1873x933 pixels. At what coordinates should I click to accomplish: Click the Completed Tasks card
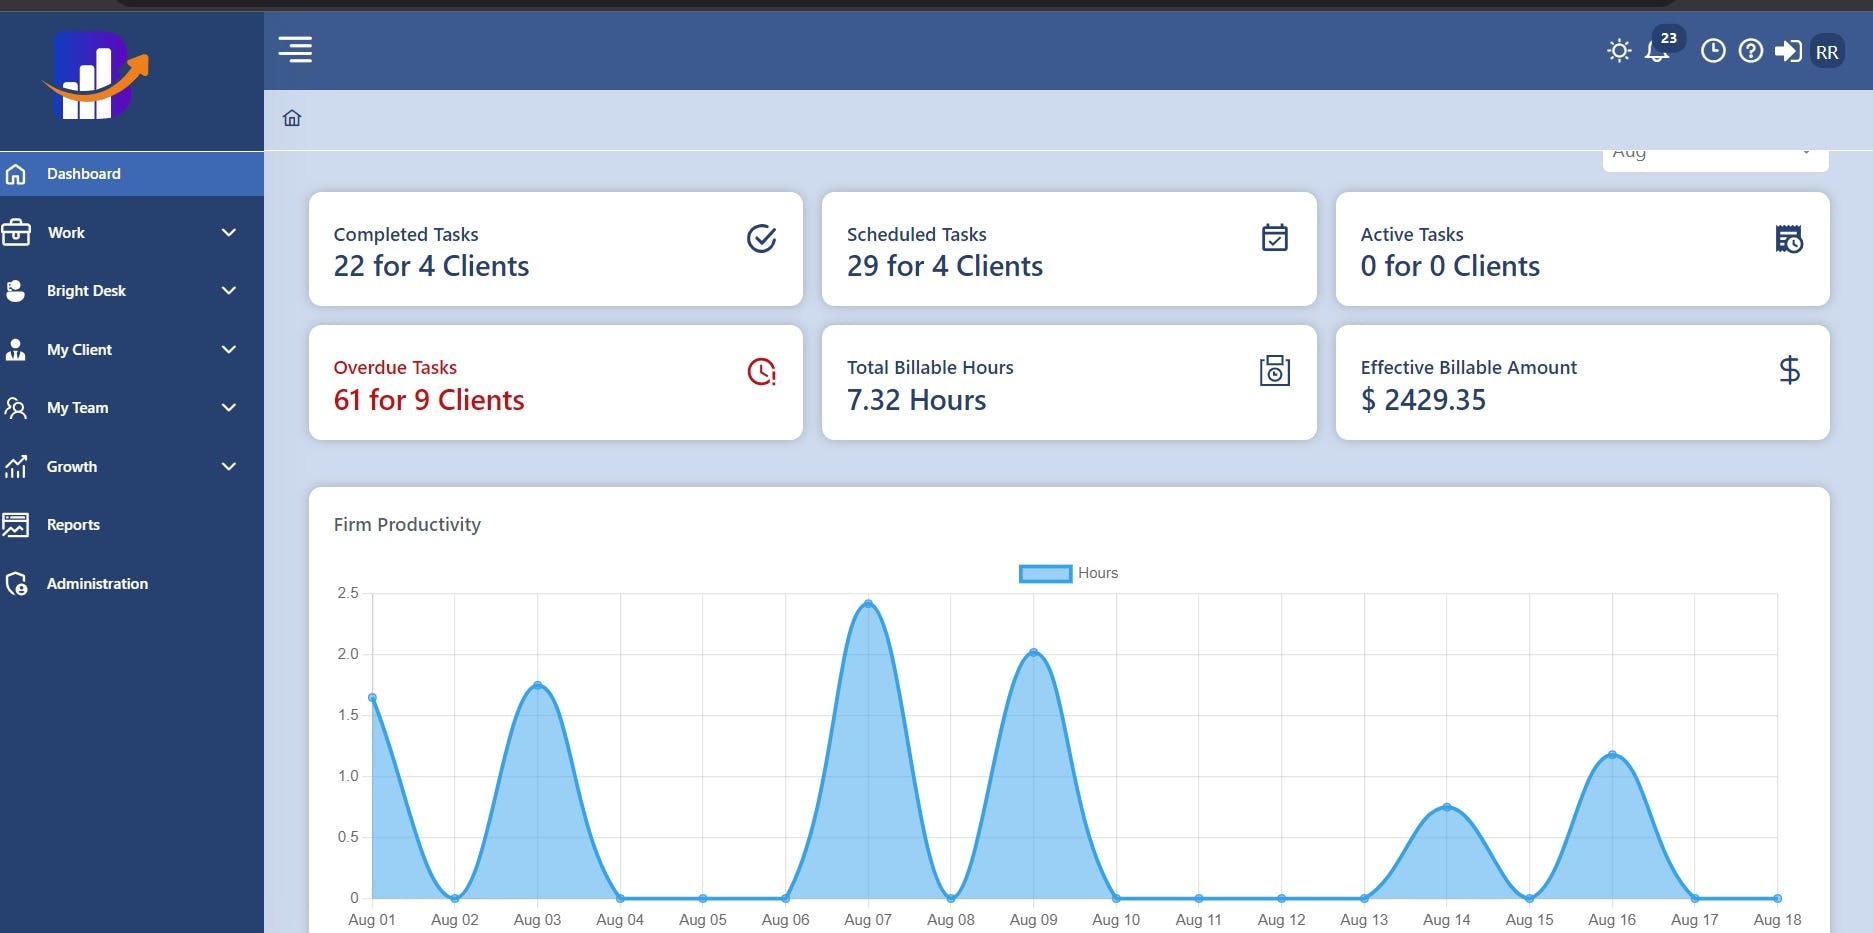pos(556,249)
